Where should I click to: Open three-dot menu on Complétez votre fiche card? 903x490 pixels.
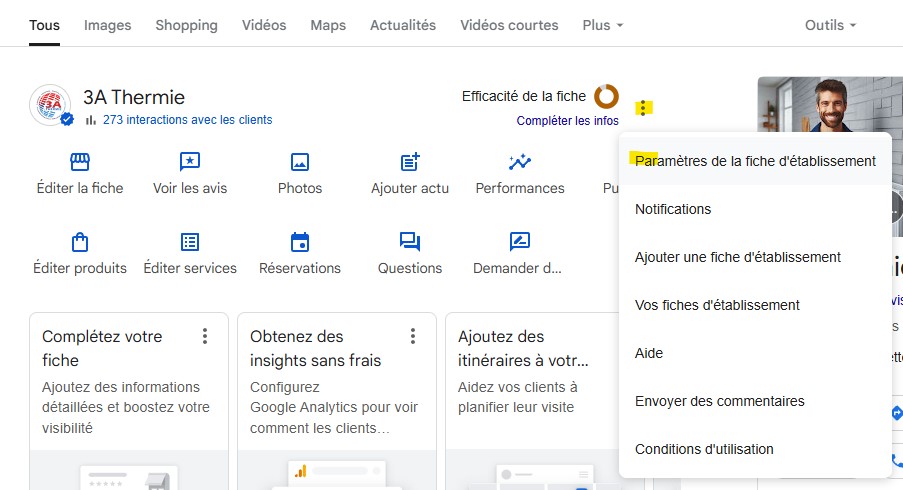(x=205, y=336)
